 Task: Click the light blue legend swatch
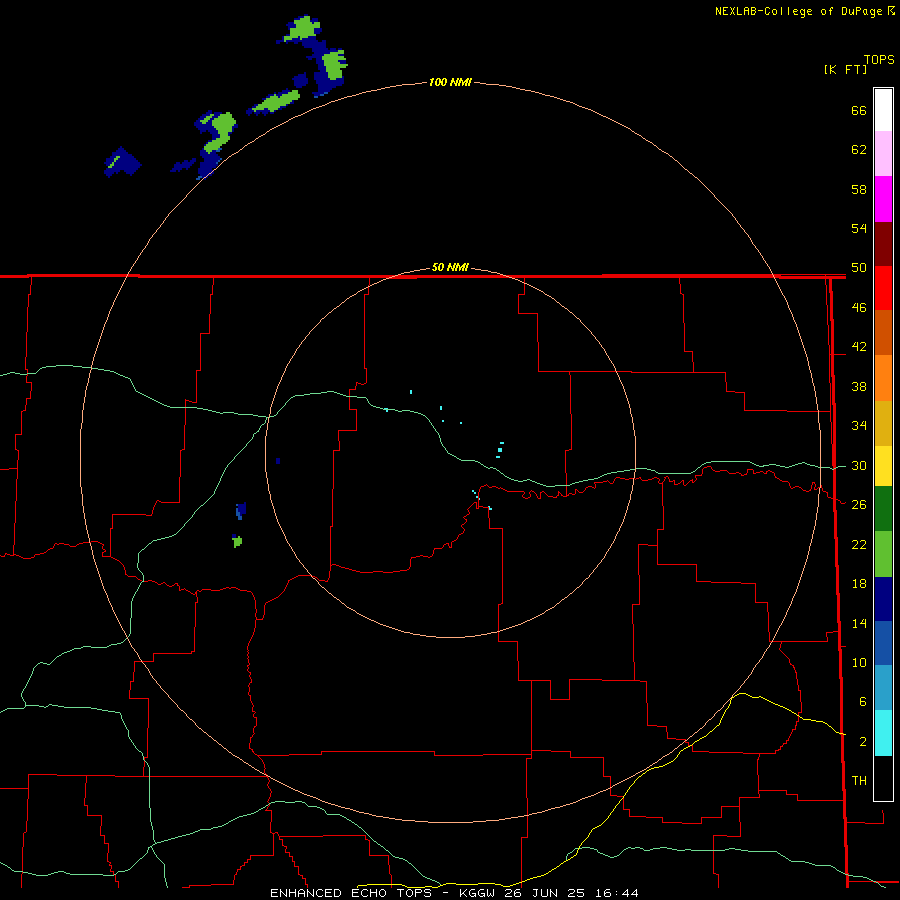coord(883,687)
